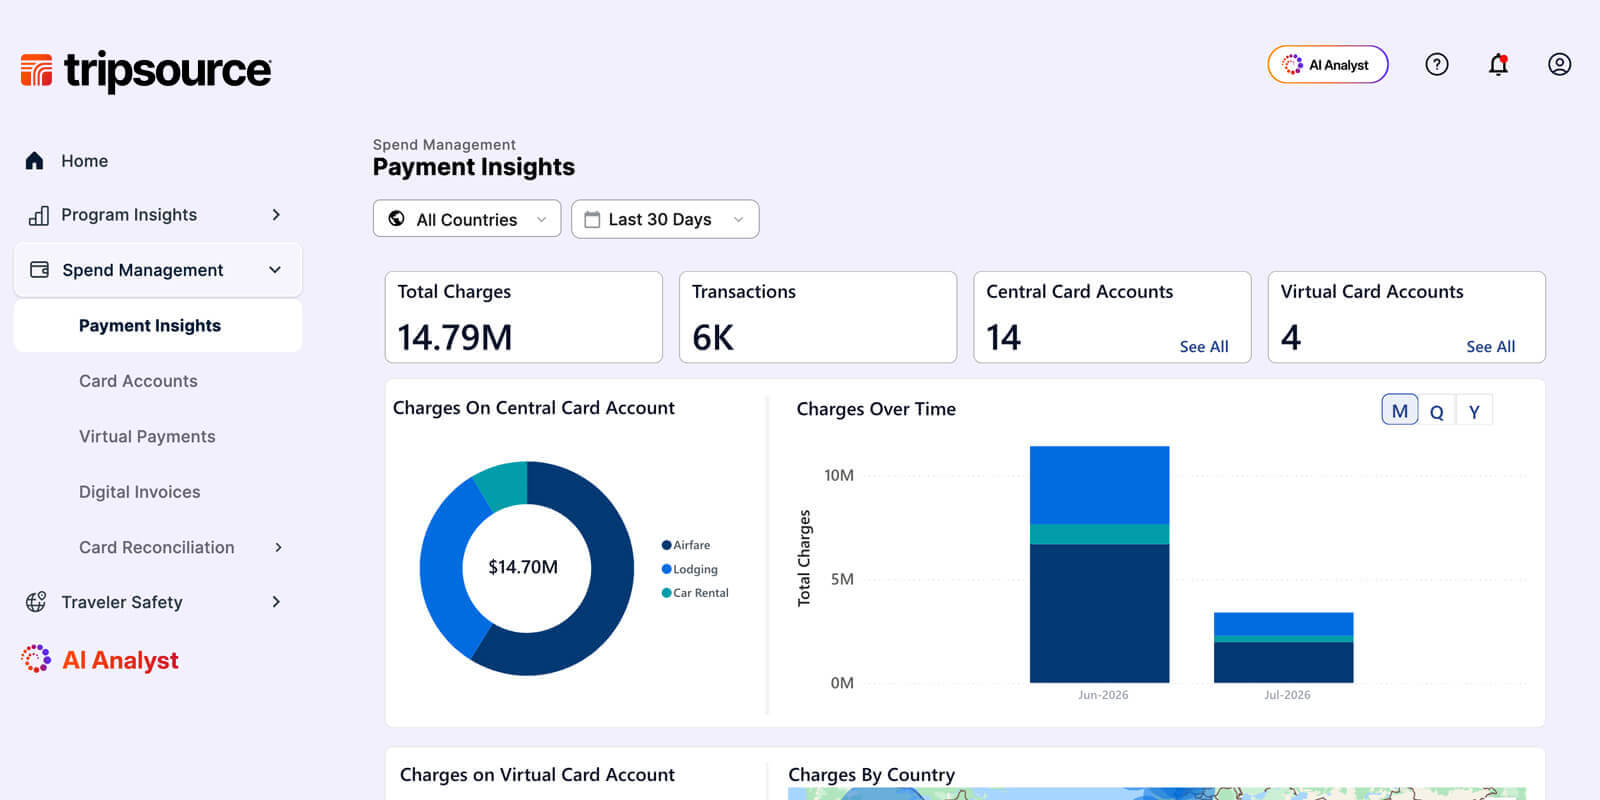Click the Charges on Virtual Card Account heading
Viewport: 1600px width, 800px height.
[537, 775]
